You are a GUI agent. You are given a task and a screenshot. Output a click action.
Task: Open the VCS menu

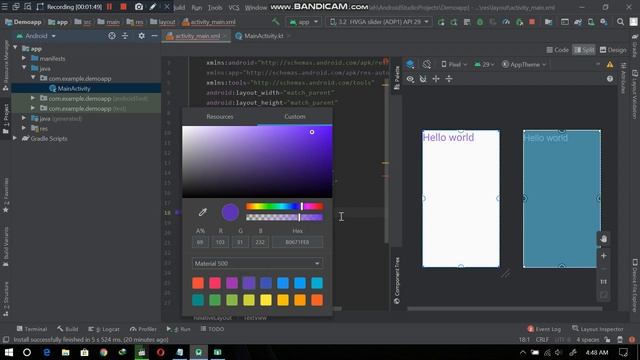point(234,7)
